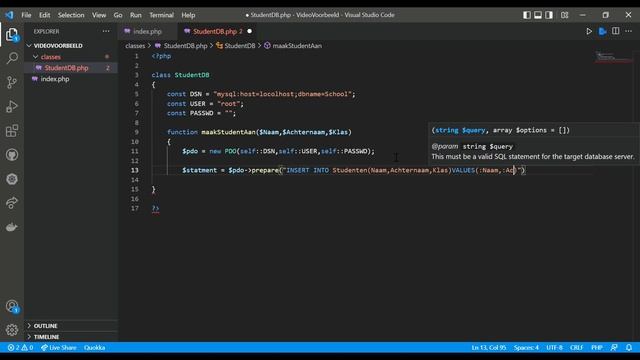
Task: Click StudentDB class breadcrumb segment
Action: coord(240,46)
